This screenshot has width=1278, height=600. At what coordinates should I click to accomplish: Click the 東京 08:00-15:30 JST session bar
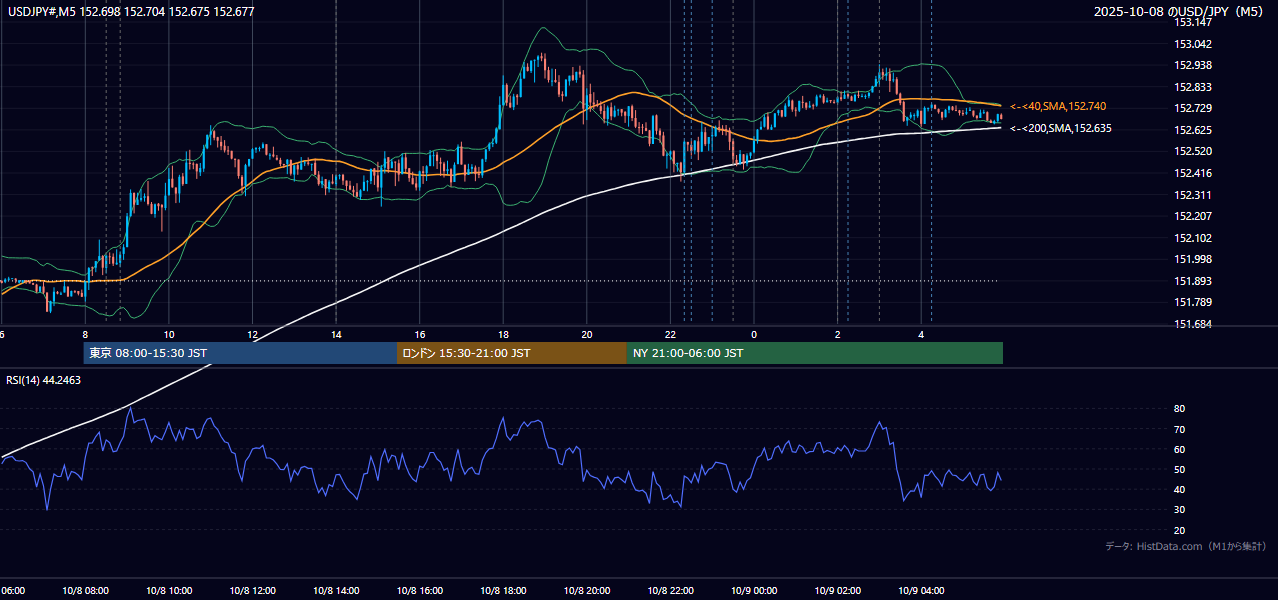point(240,353)
